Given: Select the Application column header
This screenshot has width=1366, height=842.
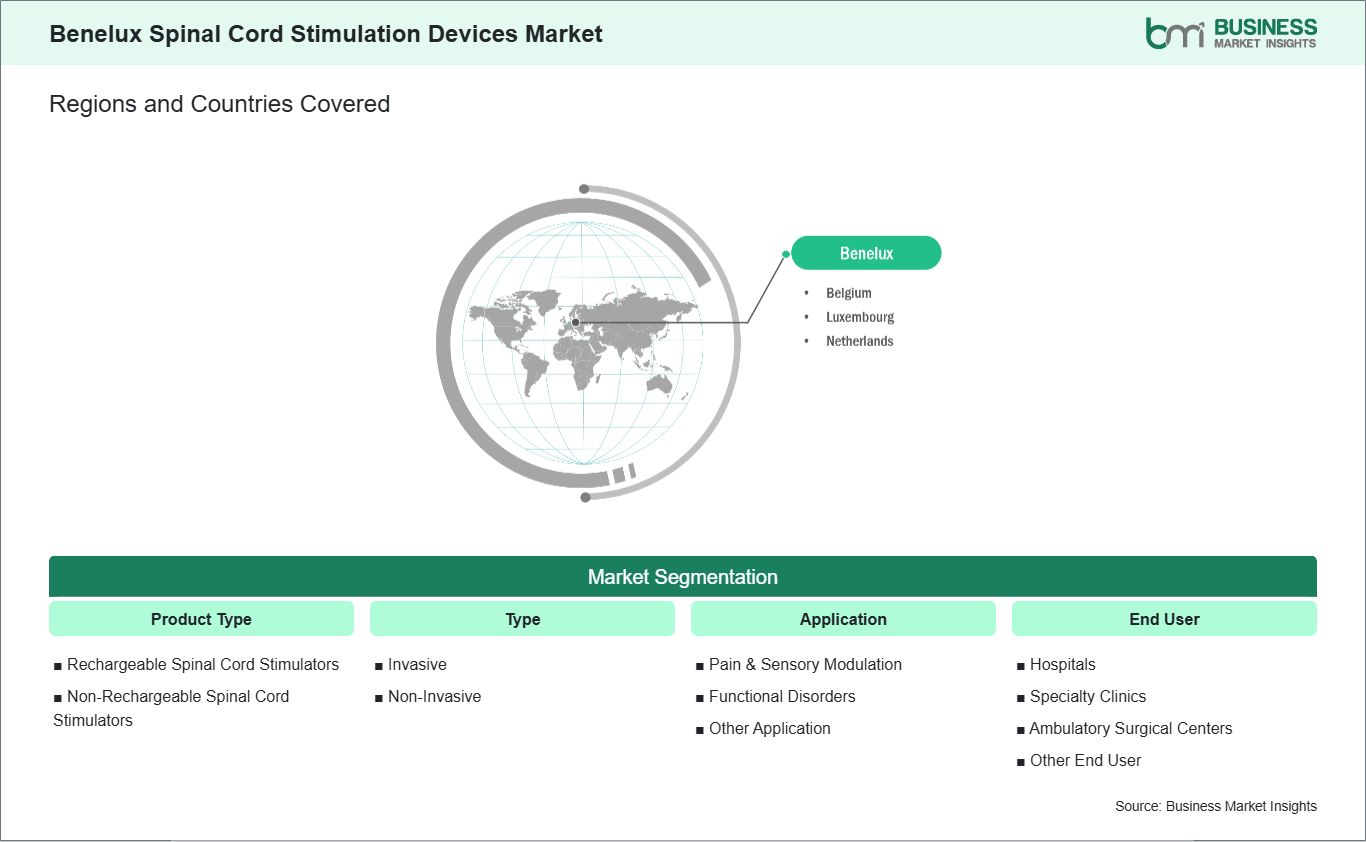Looking at the screenshot, I should click(843, 619).
